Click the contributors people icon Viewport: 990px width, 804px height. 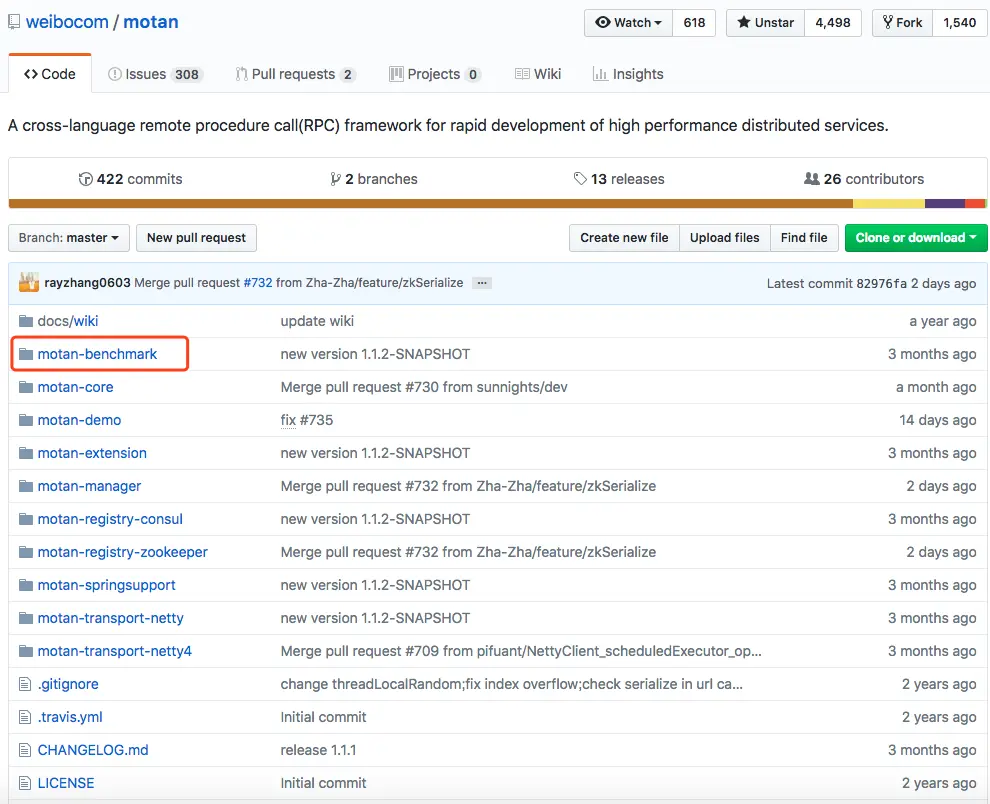click(x=811, y=179)
